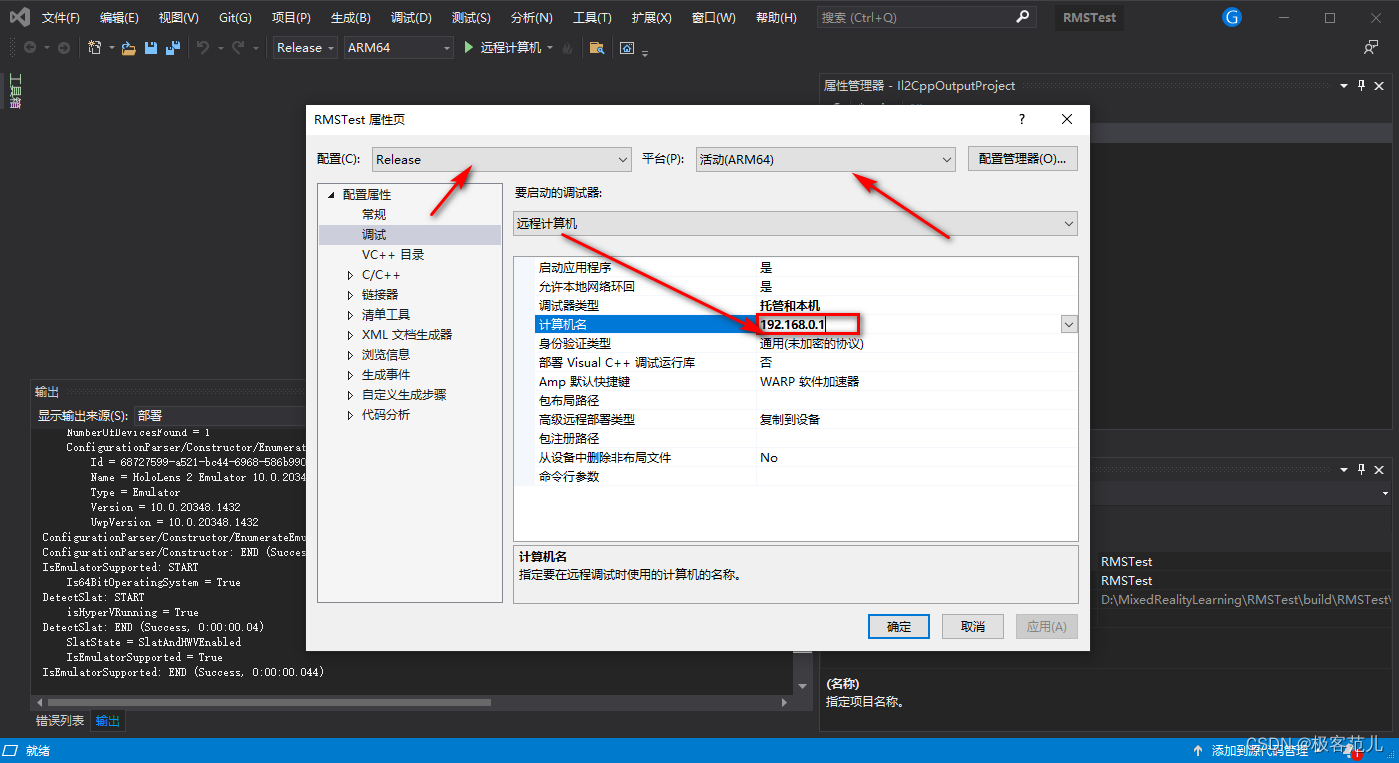Click the New Project toolbar icon
The height and width of the screenshot is (763, 1399).
pyautogui.click(x=95, y=48)
